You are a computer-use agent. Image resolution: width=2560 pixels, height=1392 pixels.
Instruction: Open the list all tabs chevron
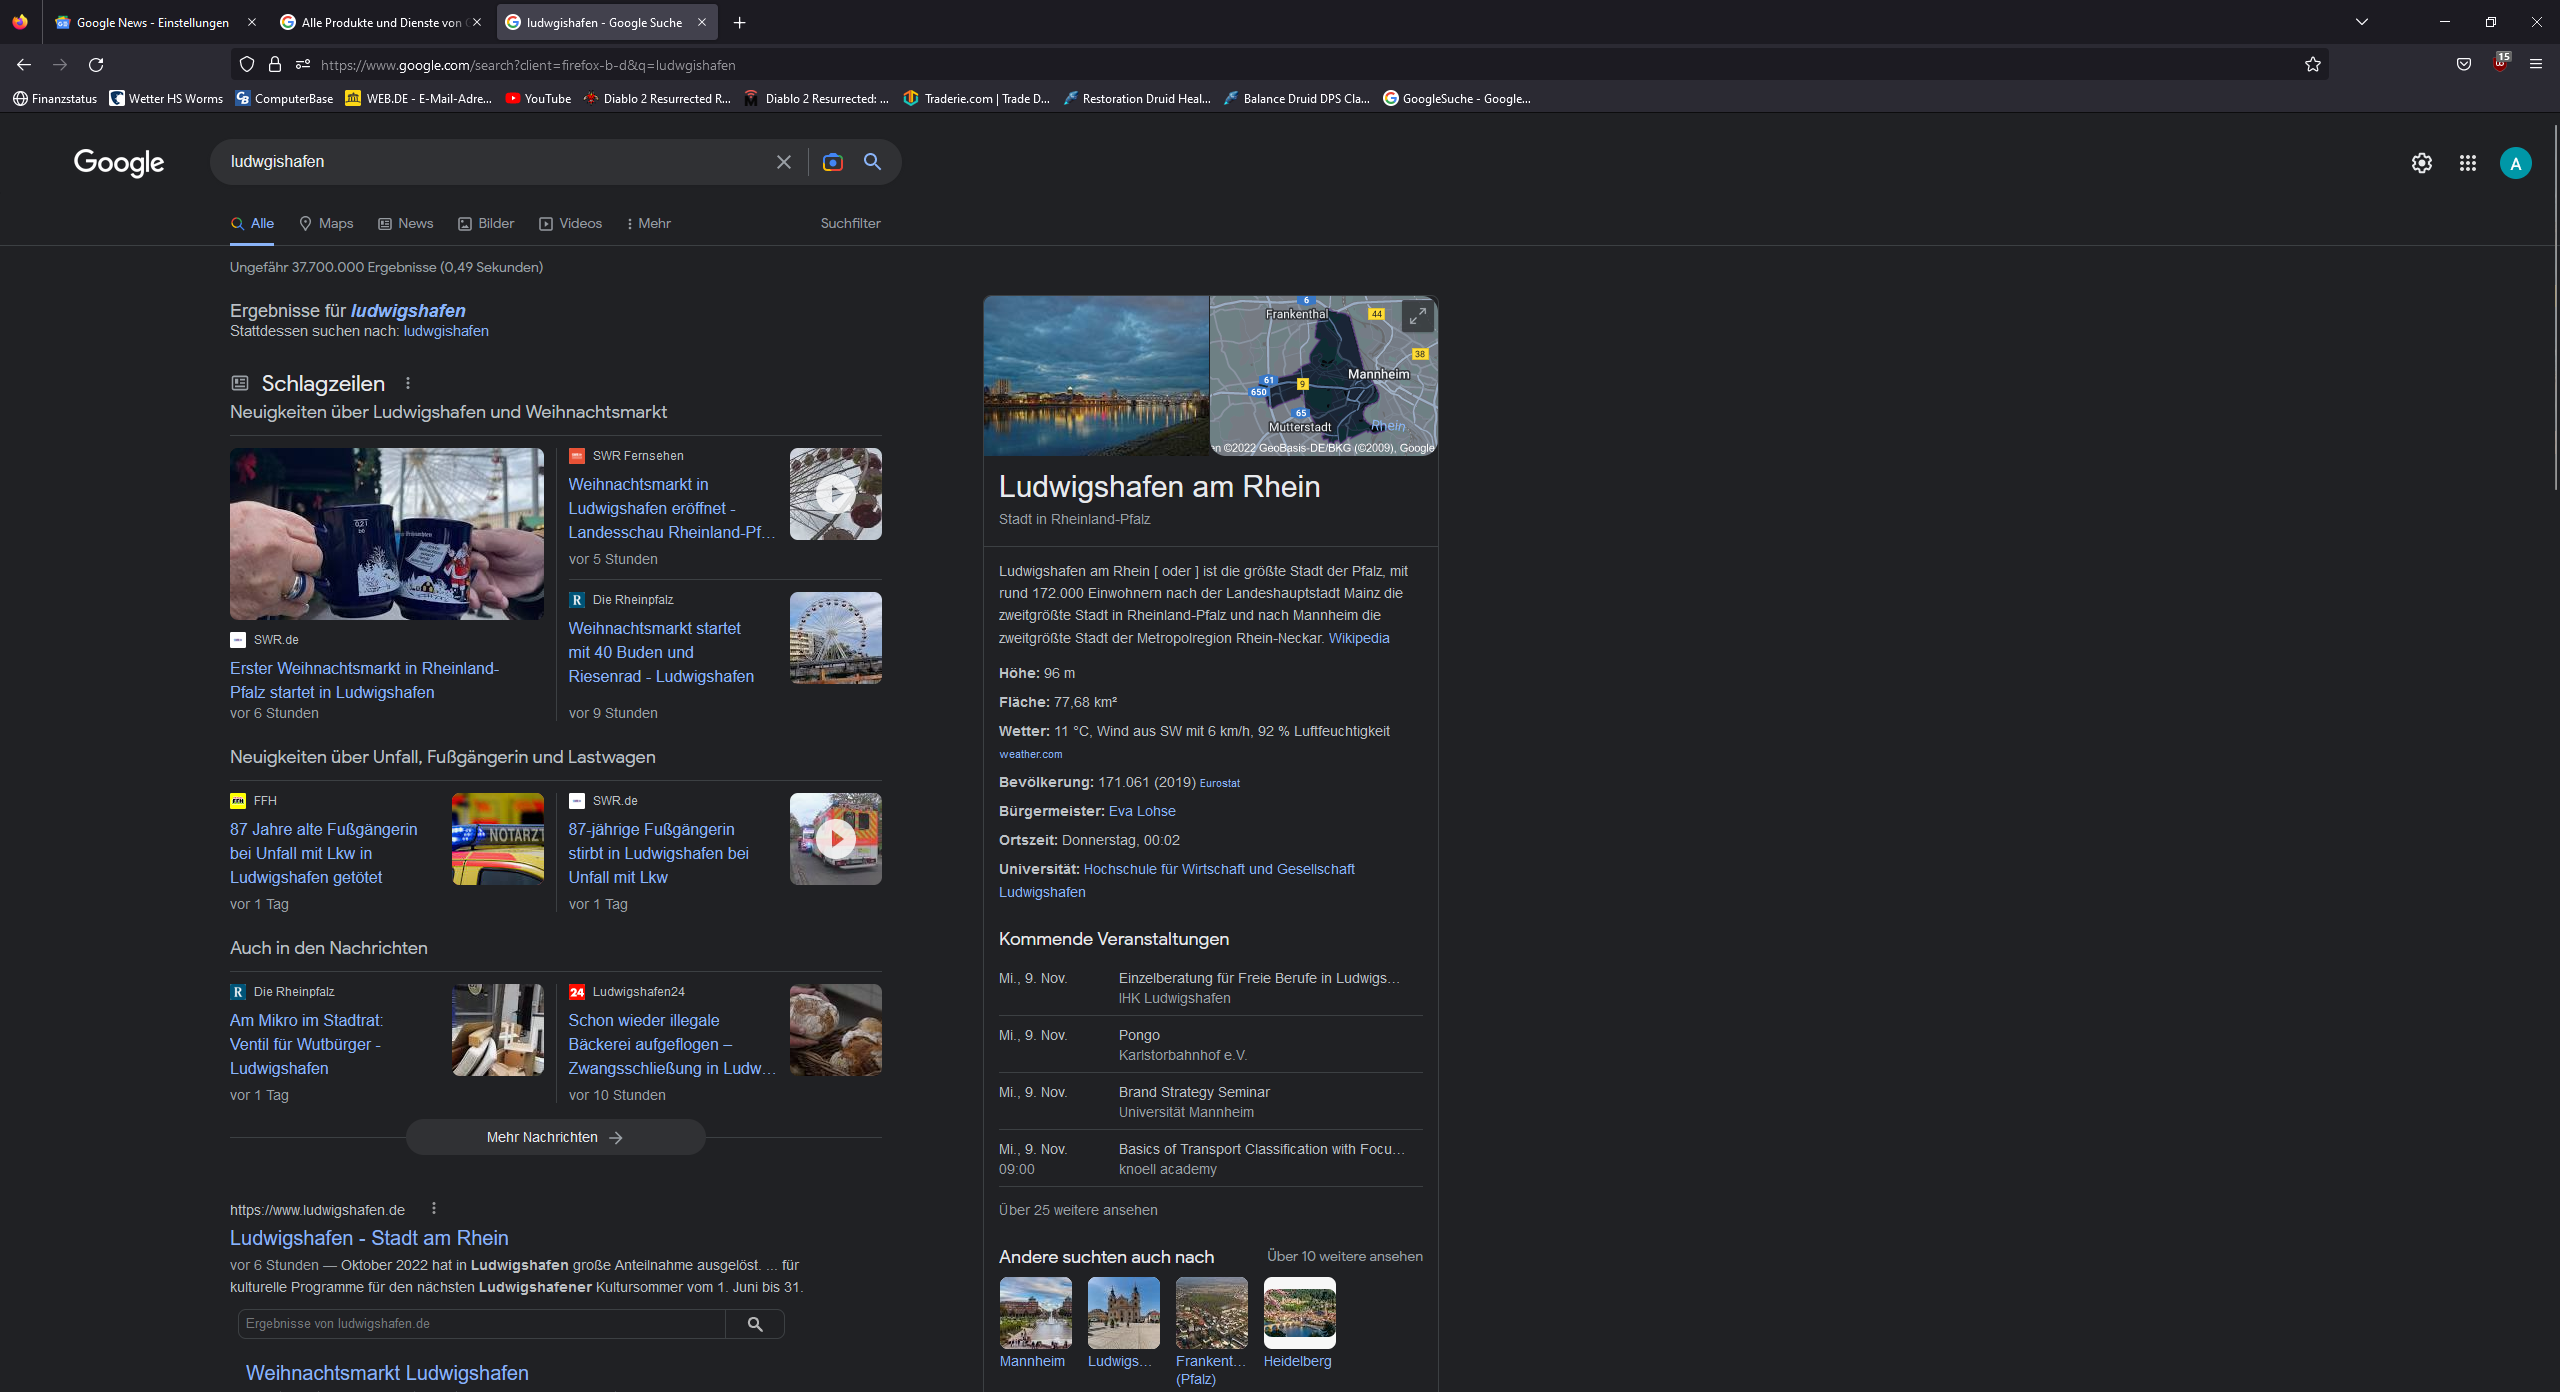tap(2361, 22)
